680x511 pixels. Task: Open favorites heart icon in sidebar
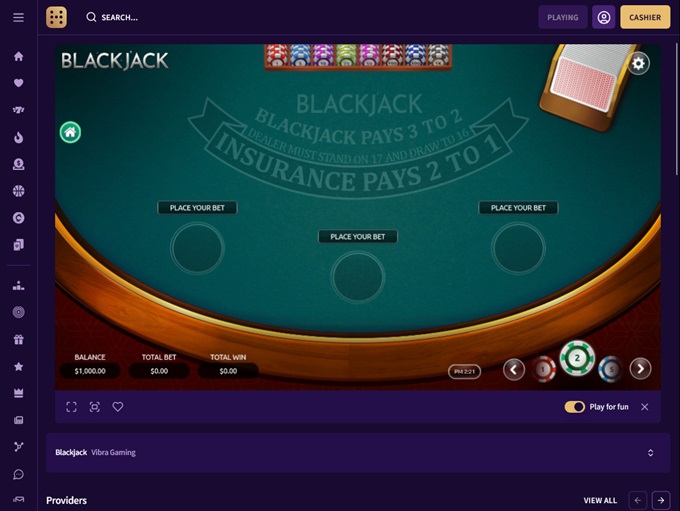[18, 83]
